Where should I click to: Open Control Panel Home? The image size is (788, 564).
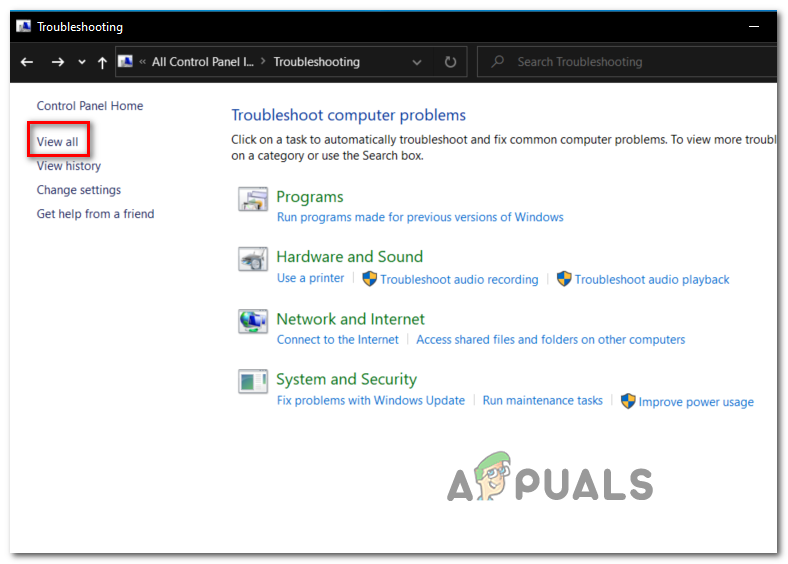[x=90, y=106]
